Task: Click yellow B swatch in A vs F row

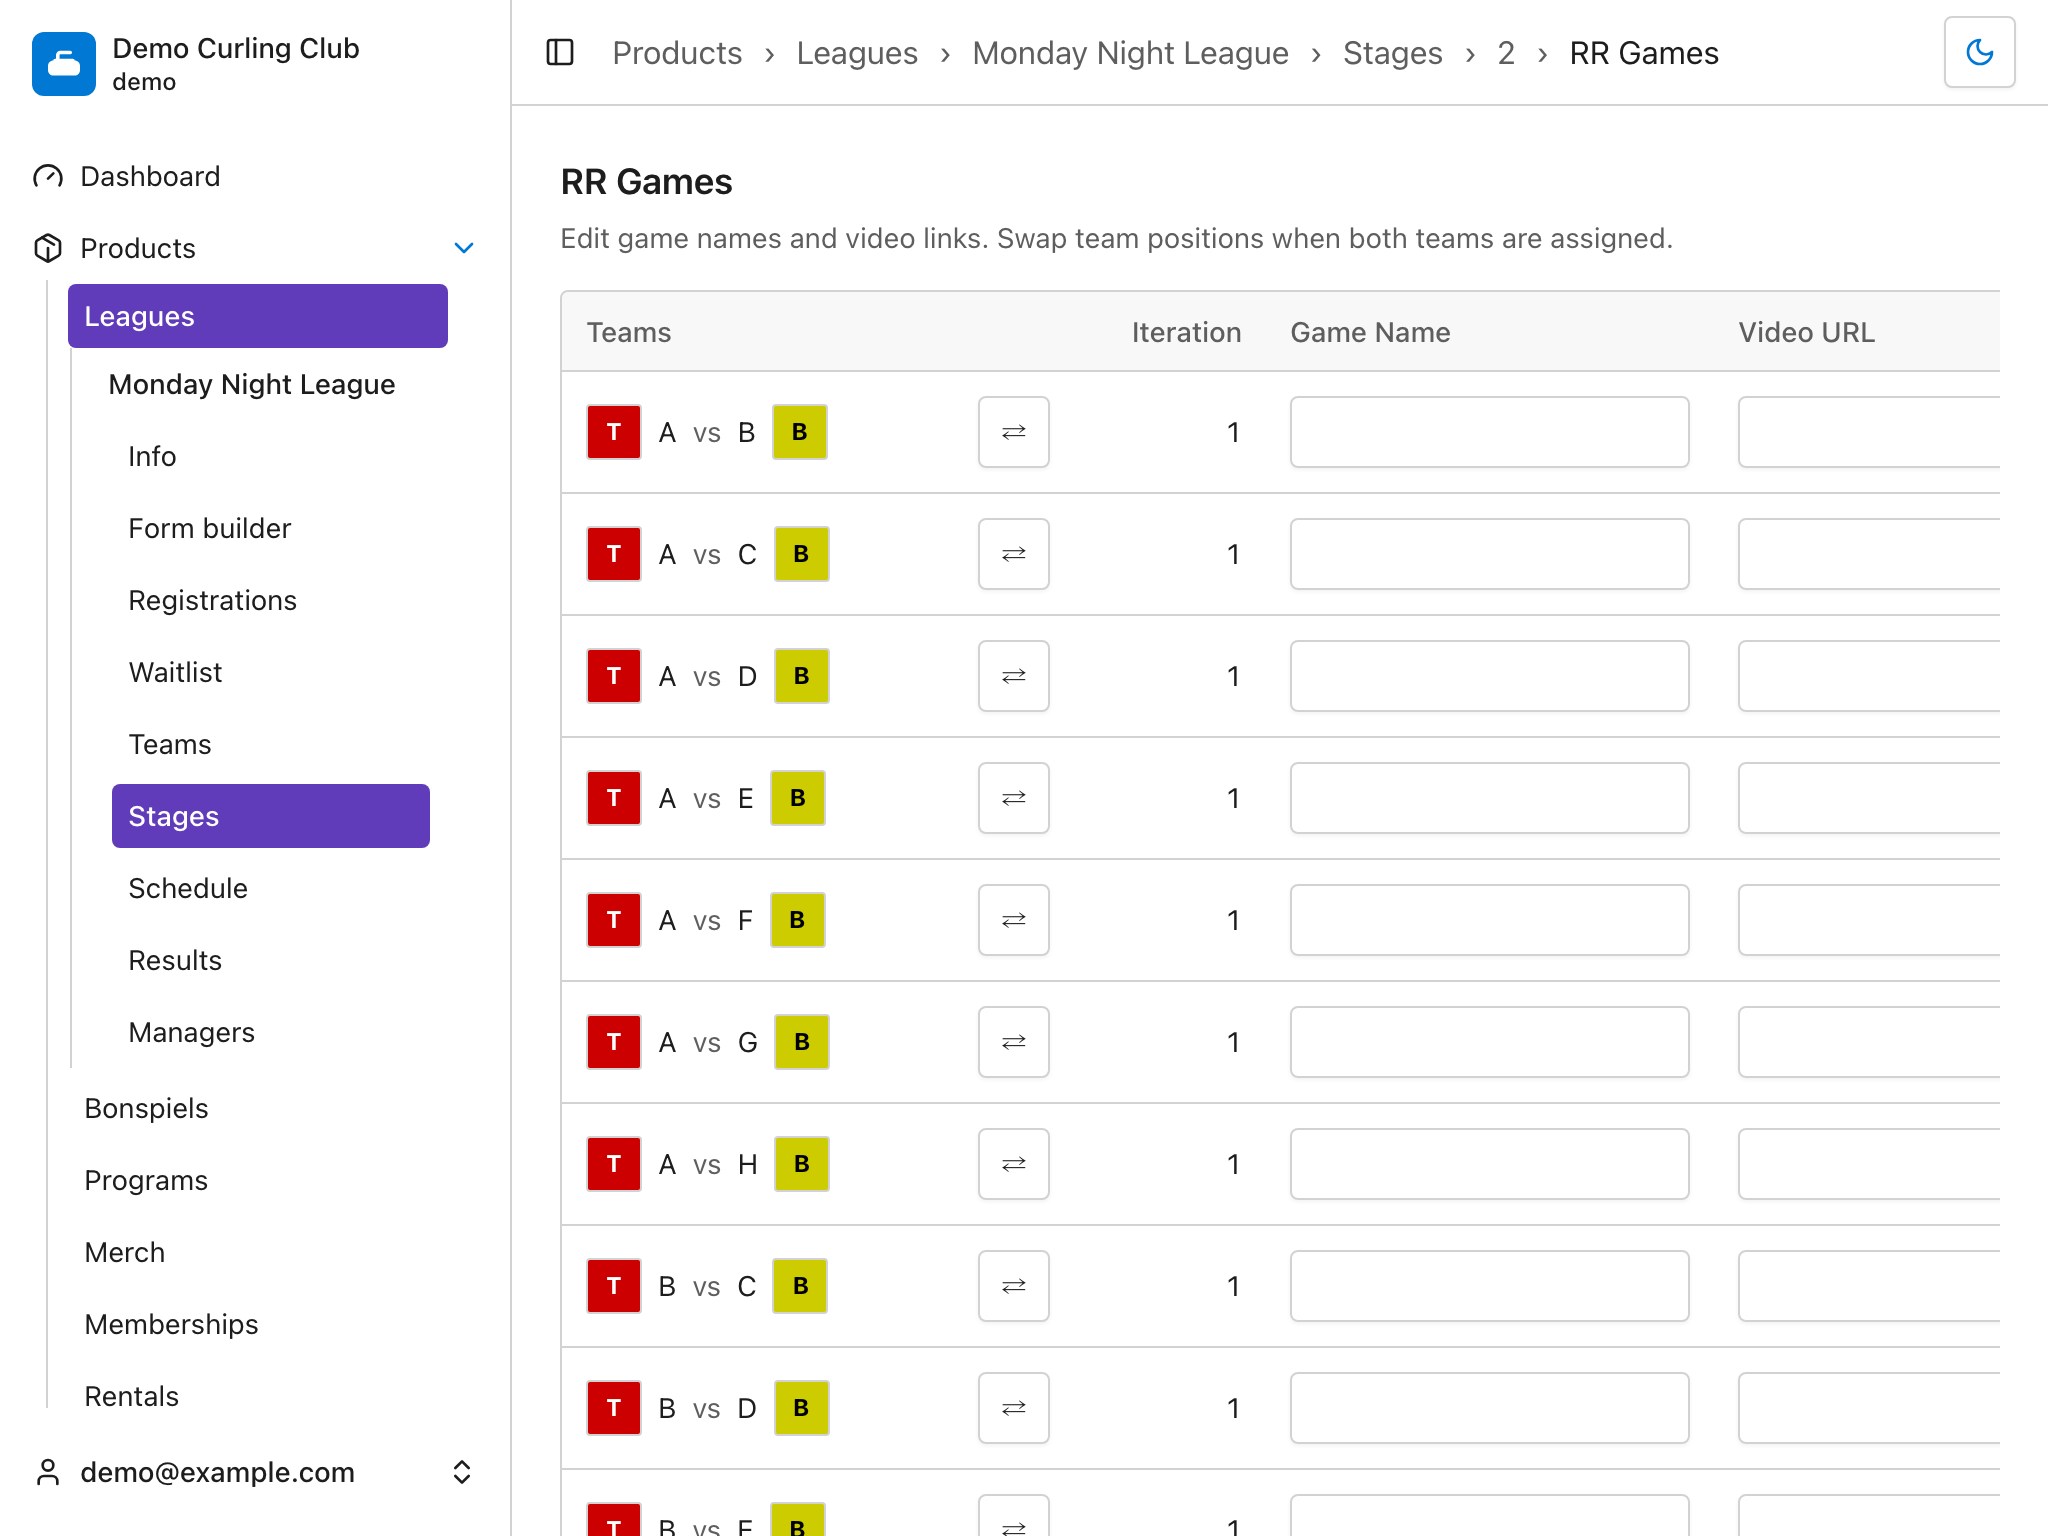Action: point(797,920)
